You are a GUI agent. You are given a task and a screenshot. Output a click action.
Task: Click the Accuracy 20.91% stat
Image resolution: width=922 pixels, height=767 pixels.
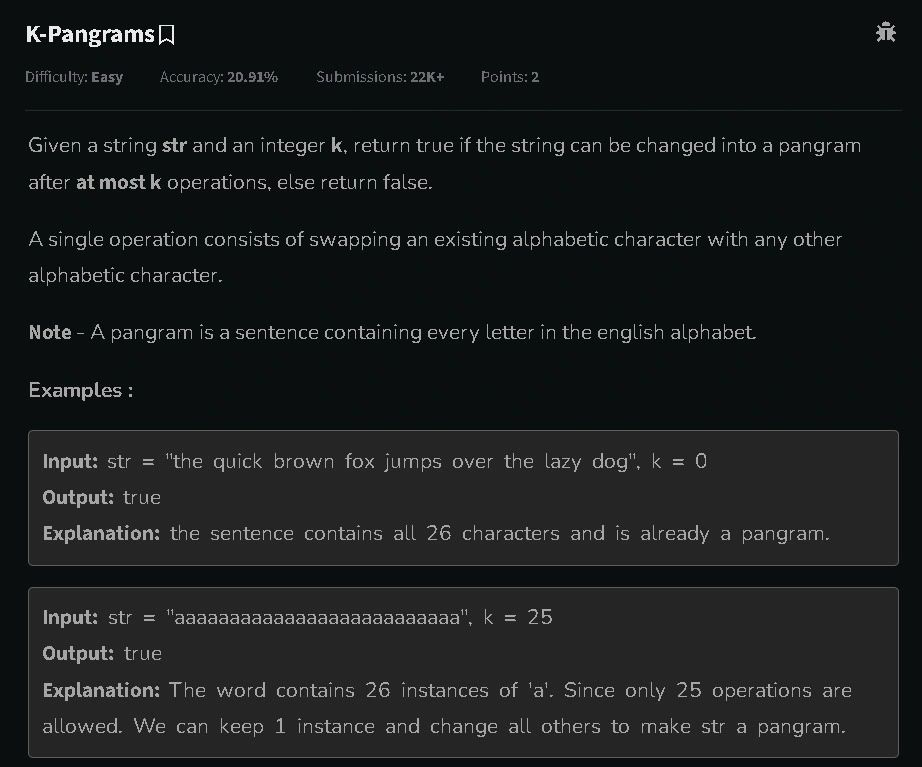[x=219, y=77]
